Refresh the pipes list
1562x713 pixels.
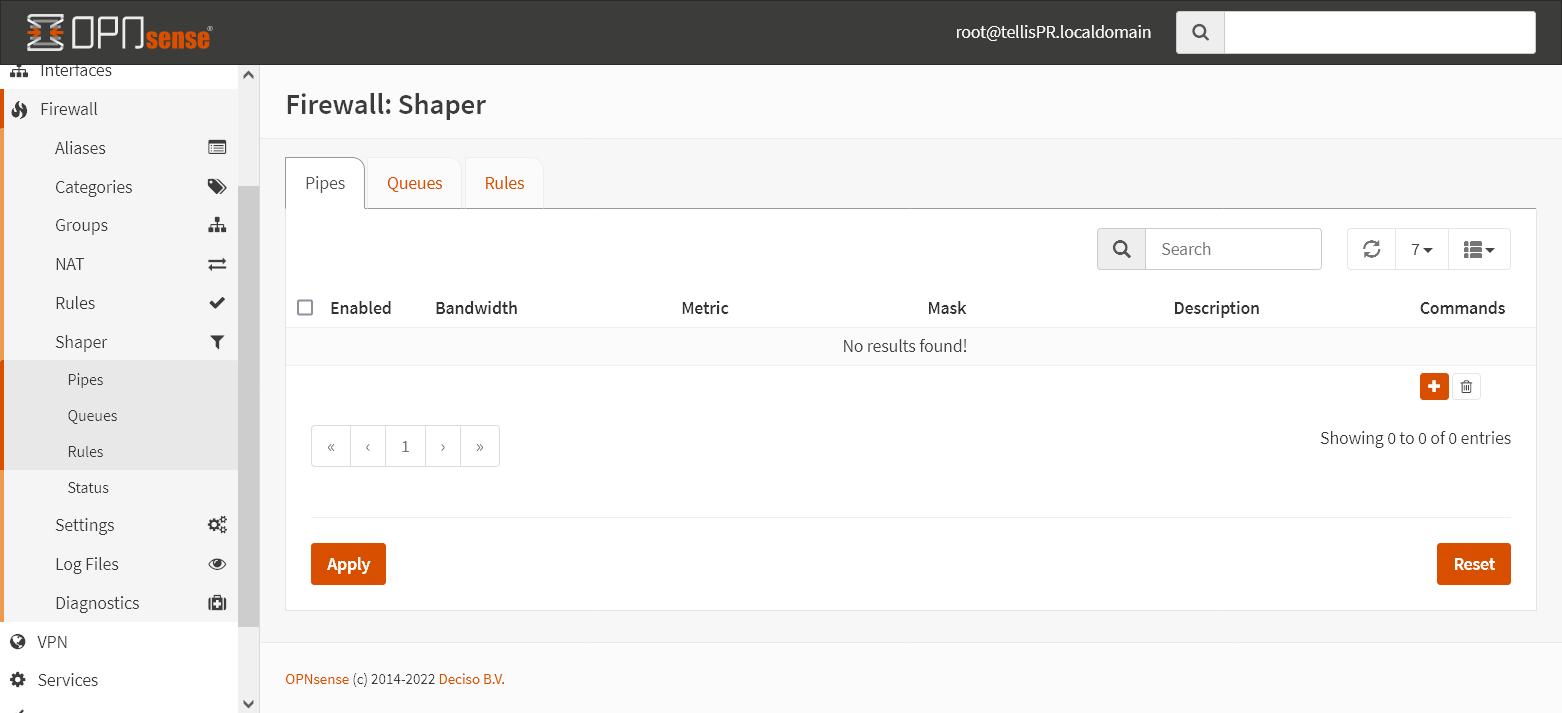[x=1370, y=248]
